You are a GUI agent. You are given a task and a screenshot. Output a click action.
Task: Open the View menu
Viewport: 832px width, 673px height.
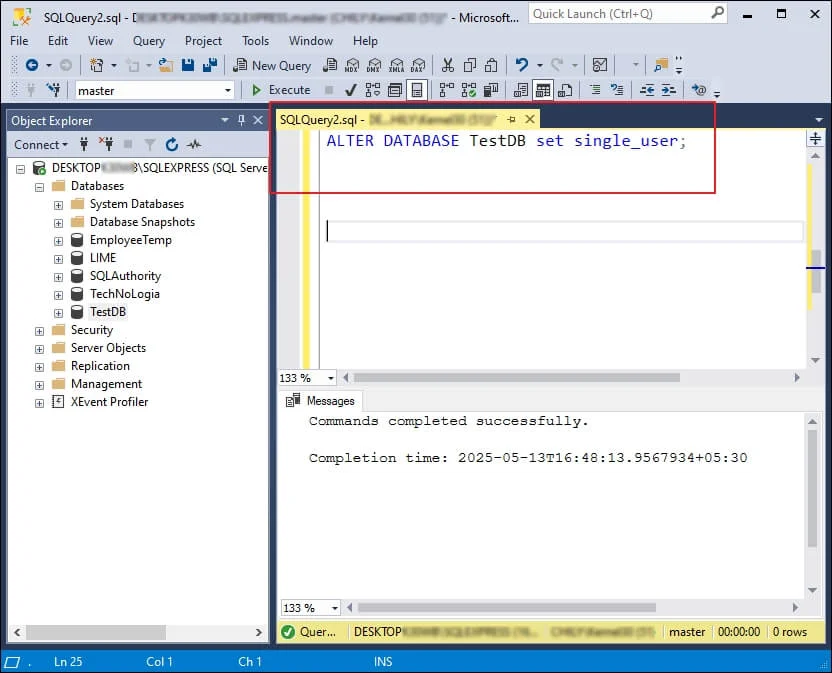100,41
